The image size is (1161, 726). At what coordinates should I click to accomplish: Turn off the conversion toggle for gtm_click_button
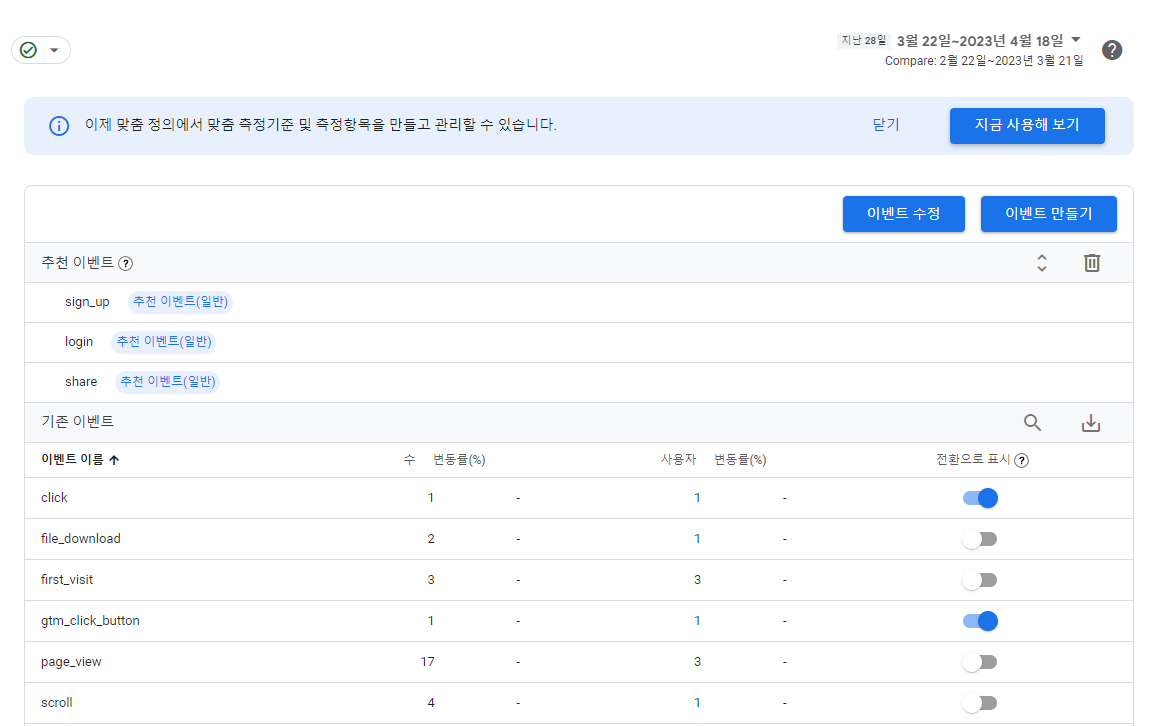[980, 621]
